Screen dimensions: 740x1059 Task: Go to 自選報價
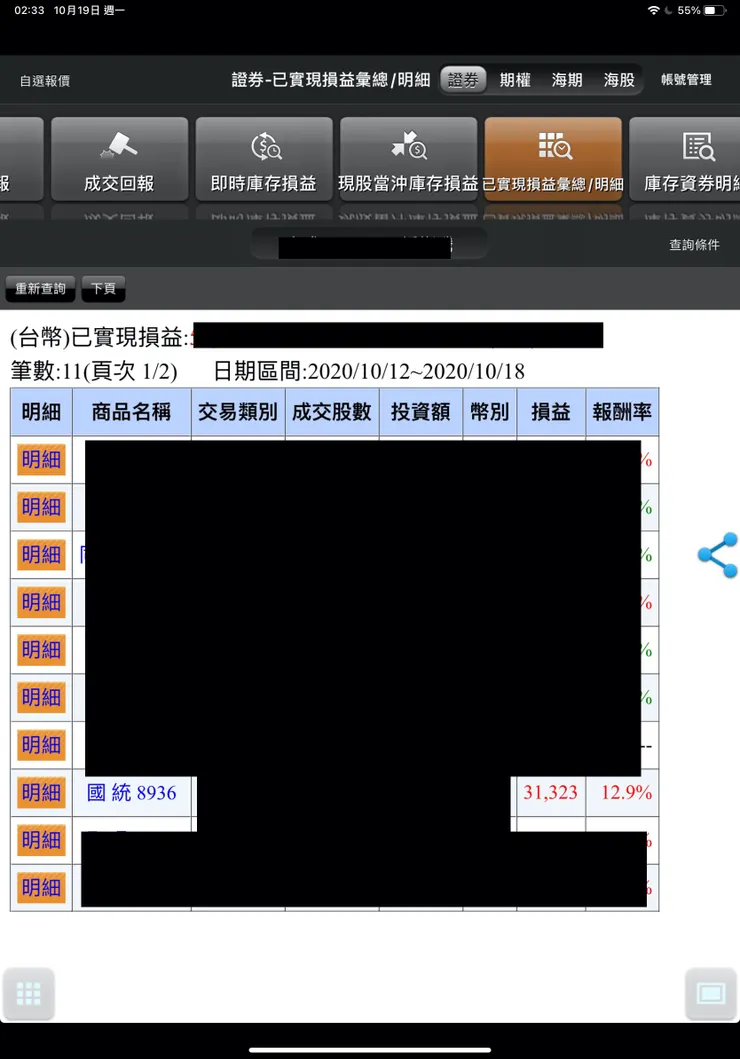click(x=45, y=81)
